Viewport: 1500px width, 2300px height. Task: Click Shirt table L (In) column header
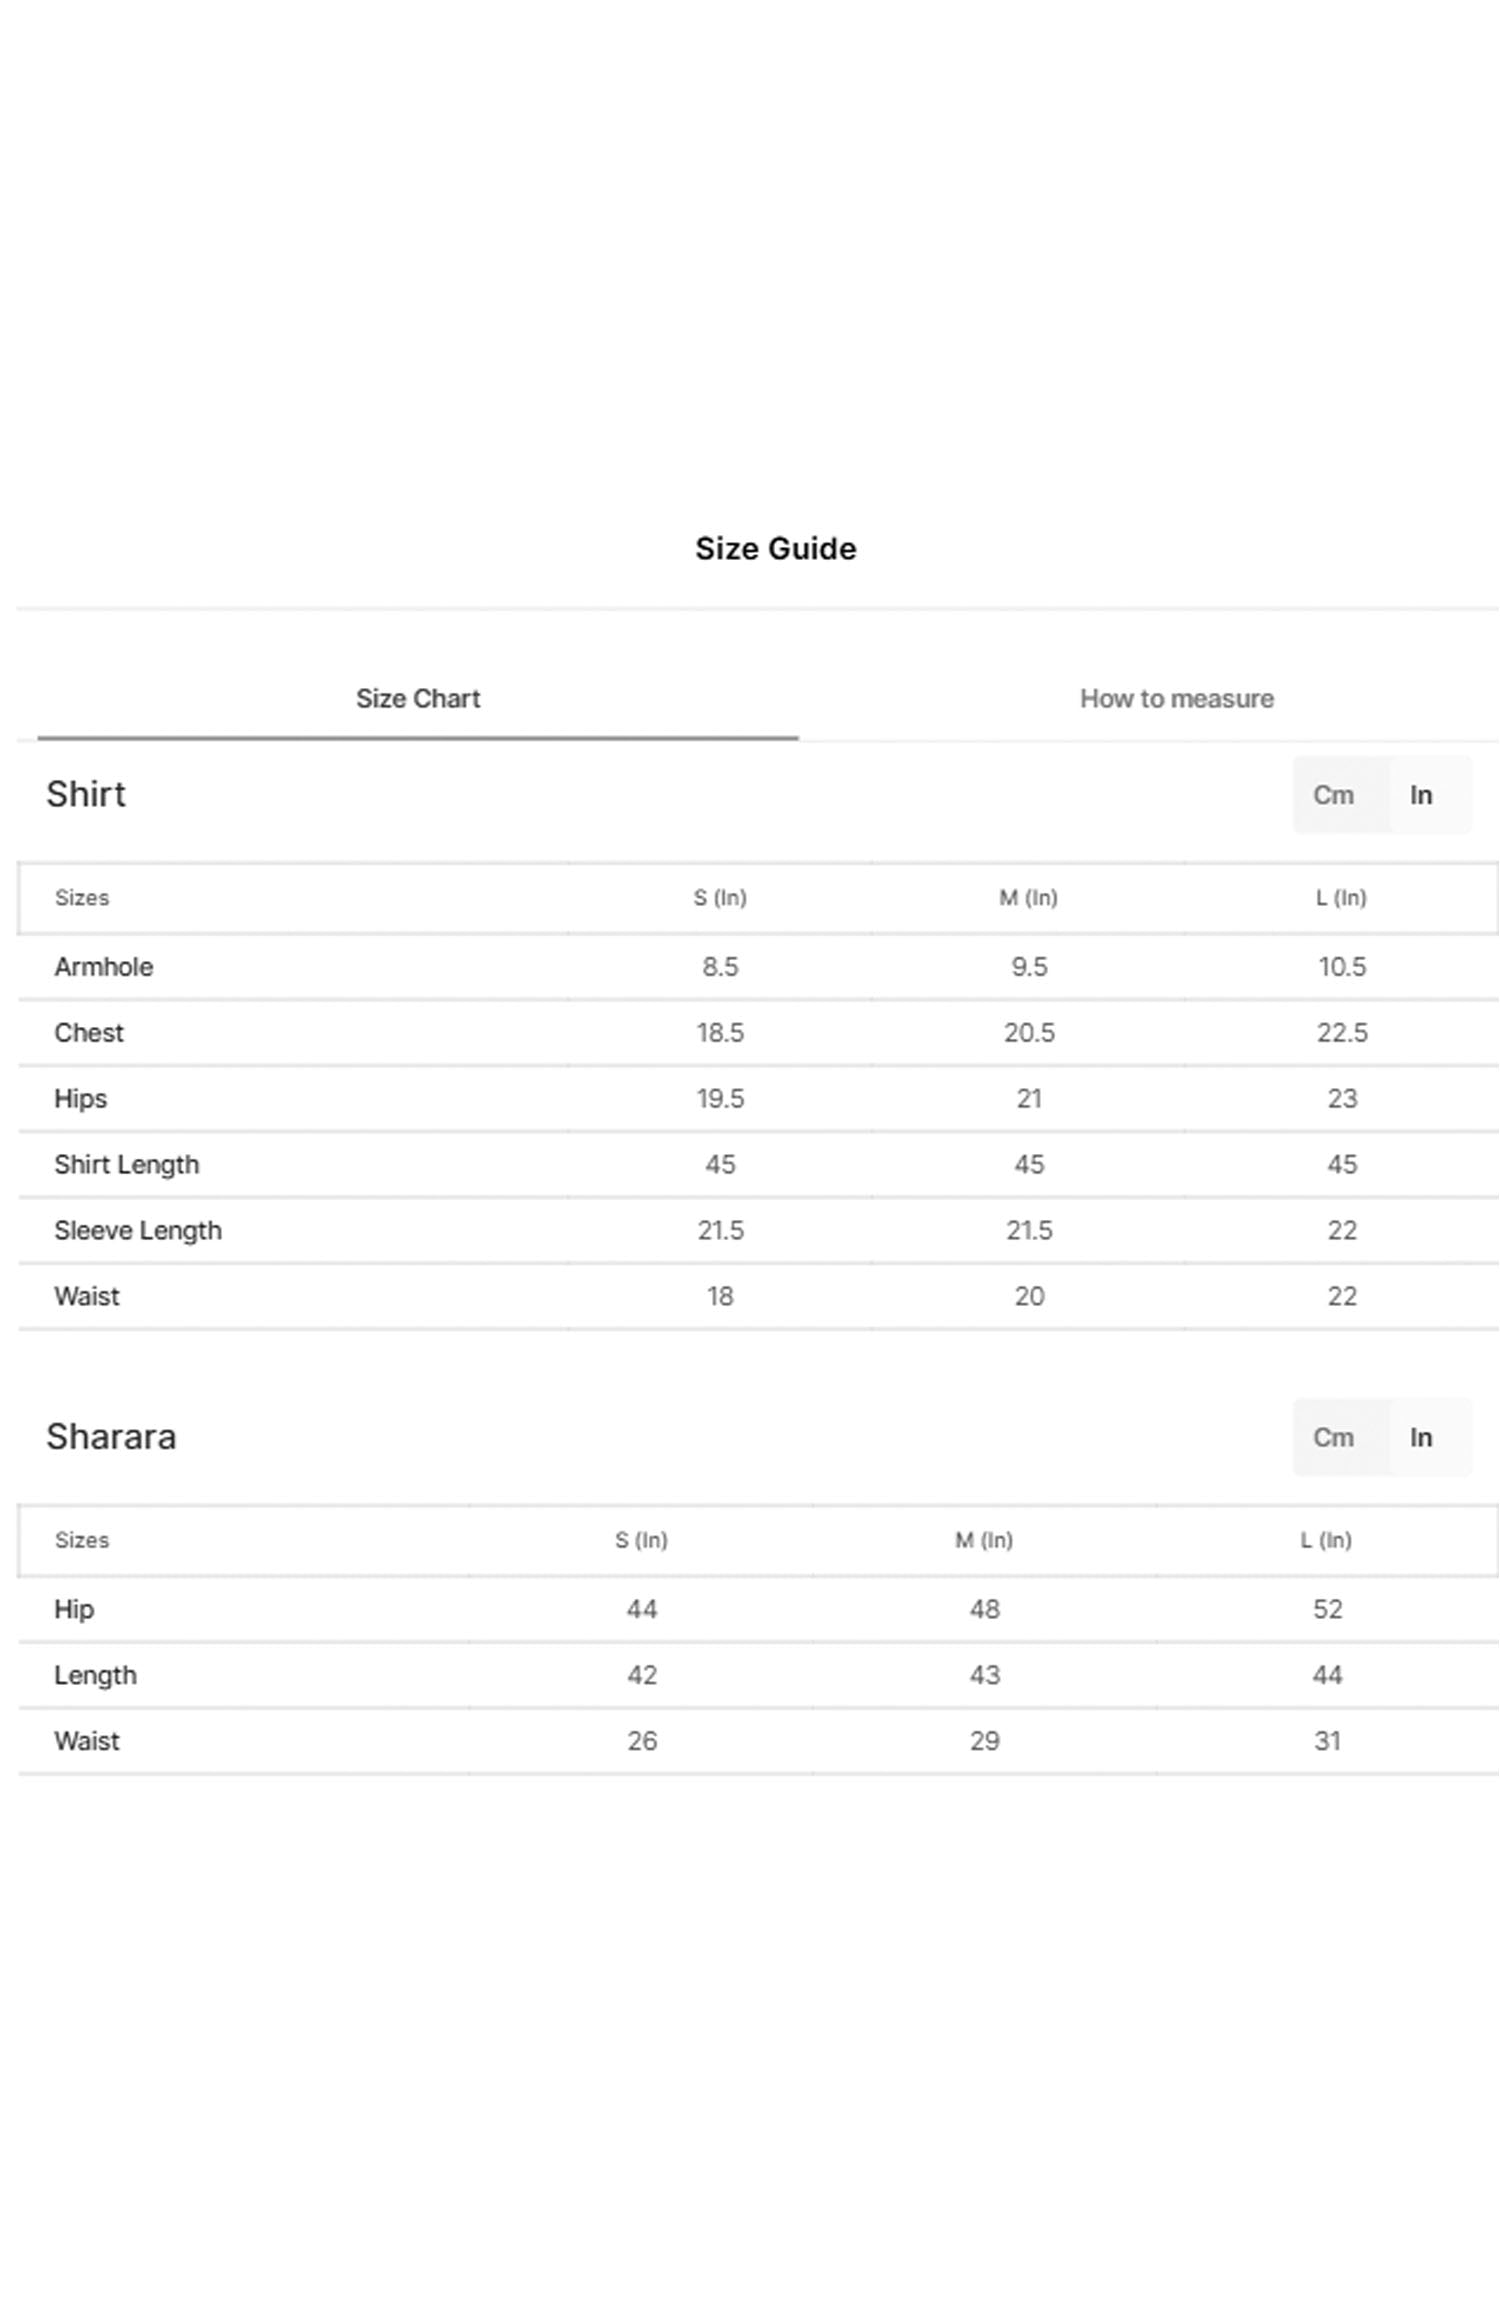click(1341, 898)
